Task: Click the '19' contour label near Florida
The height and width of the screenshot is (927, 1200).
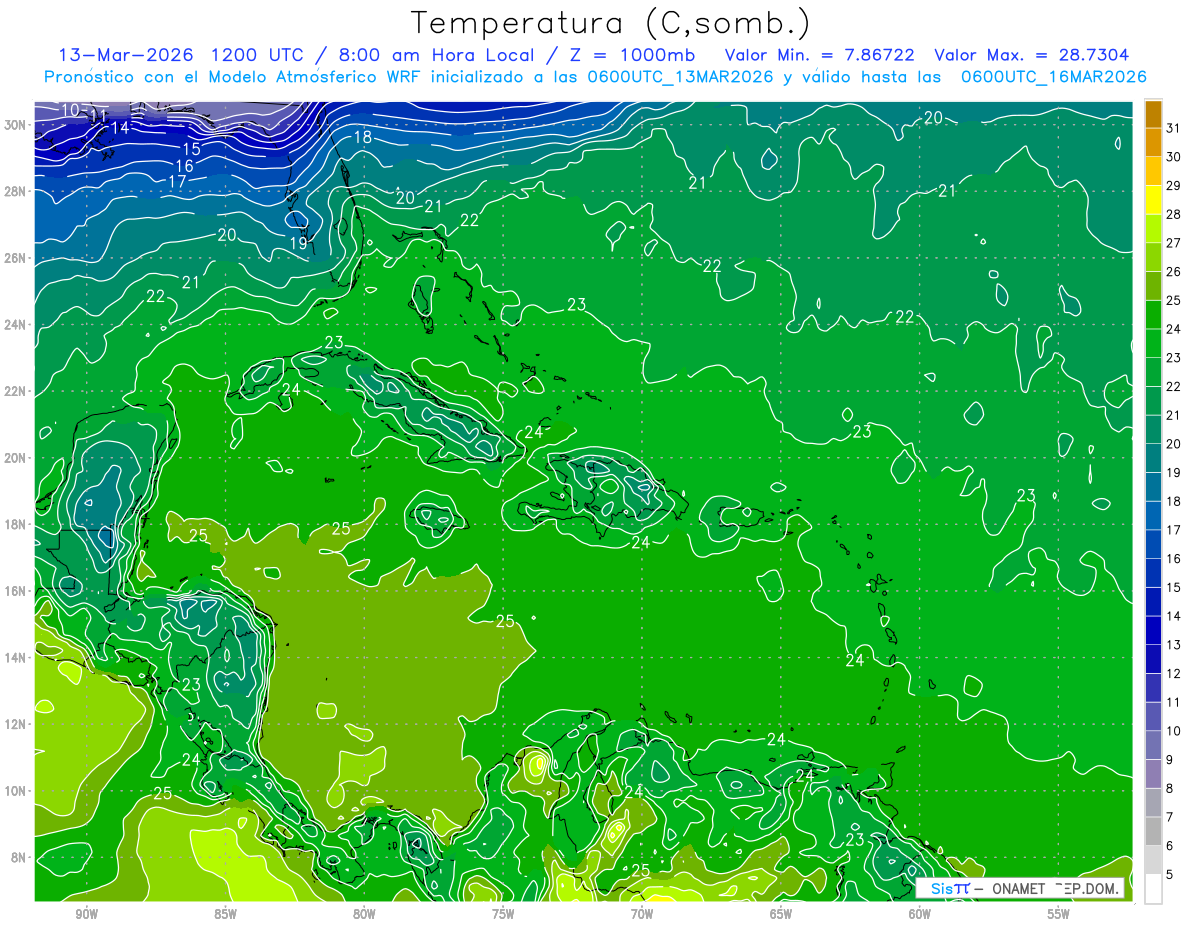Action: [x=298, y=243]
